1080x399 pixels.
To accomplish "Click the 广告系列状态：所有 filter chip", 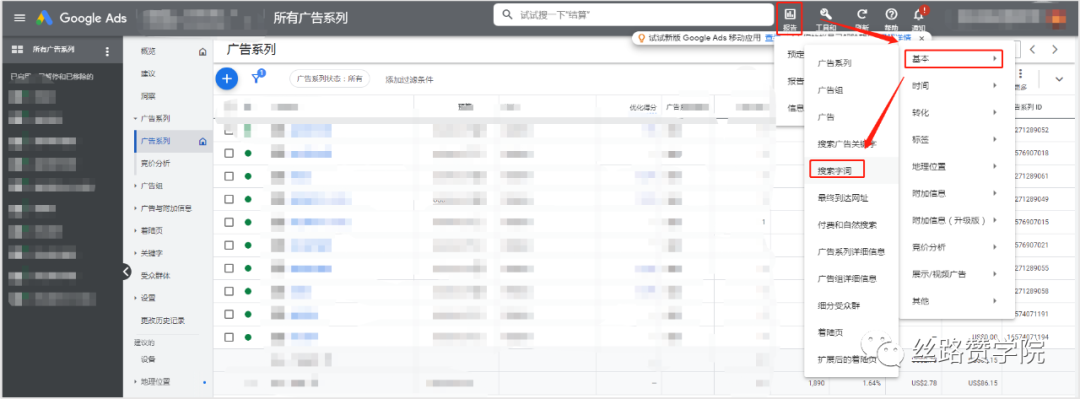I will 329,79.
